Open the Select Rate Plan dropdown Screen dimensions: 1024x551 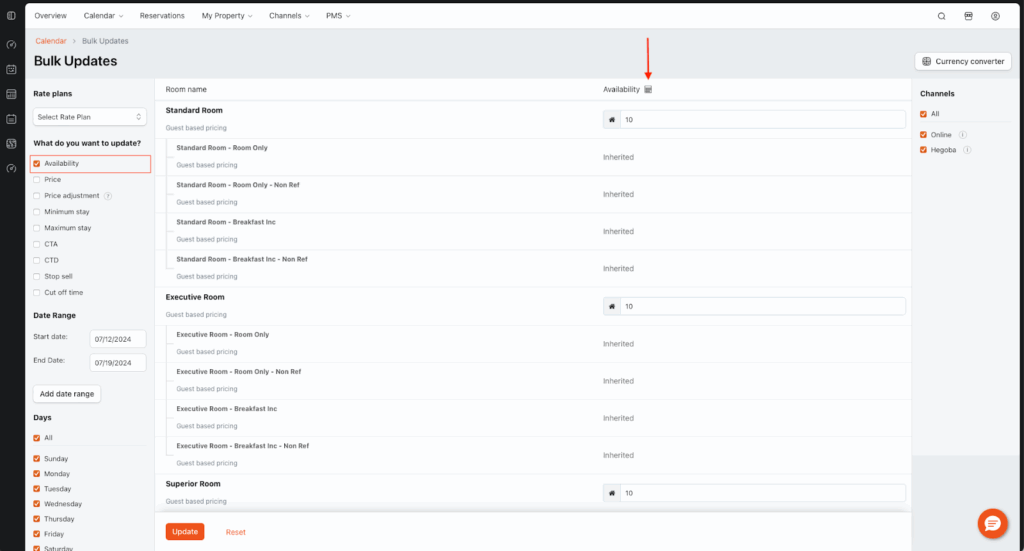tap(90, 117)
